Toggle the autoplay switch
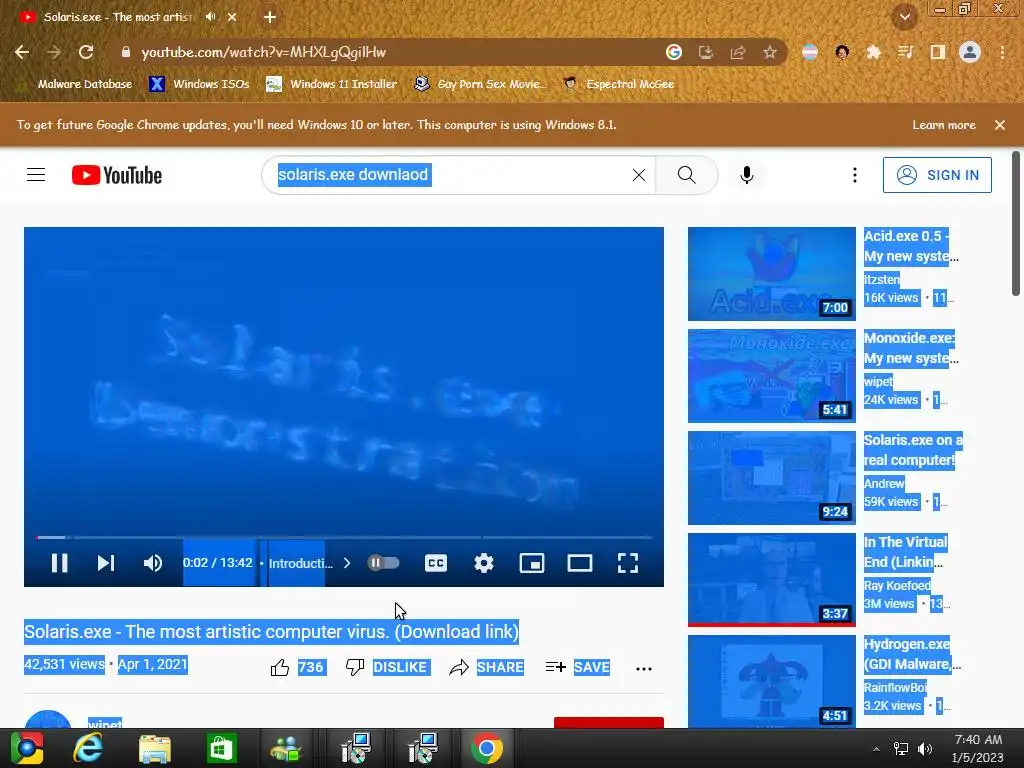The width and height of the screenshot is (1024, 768). pos(383,563)
